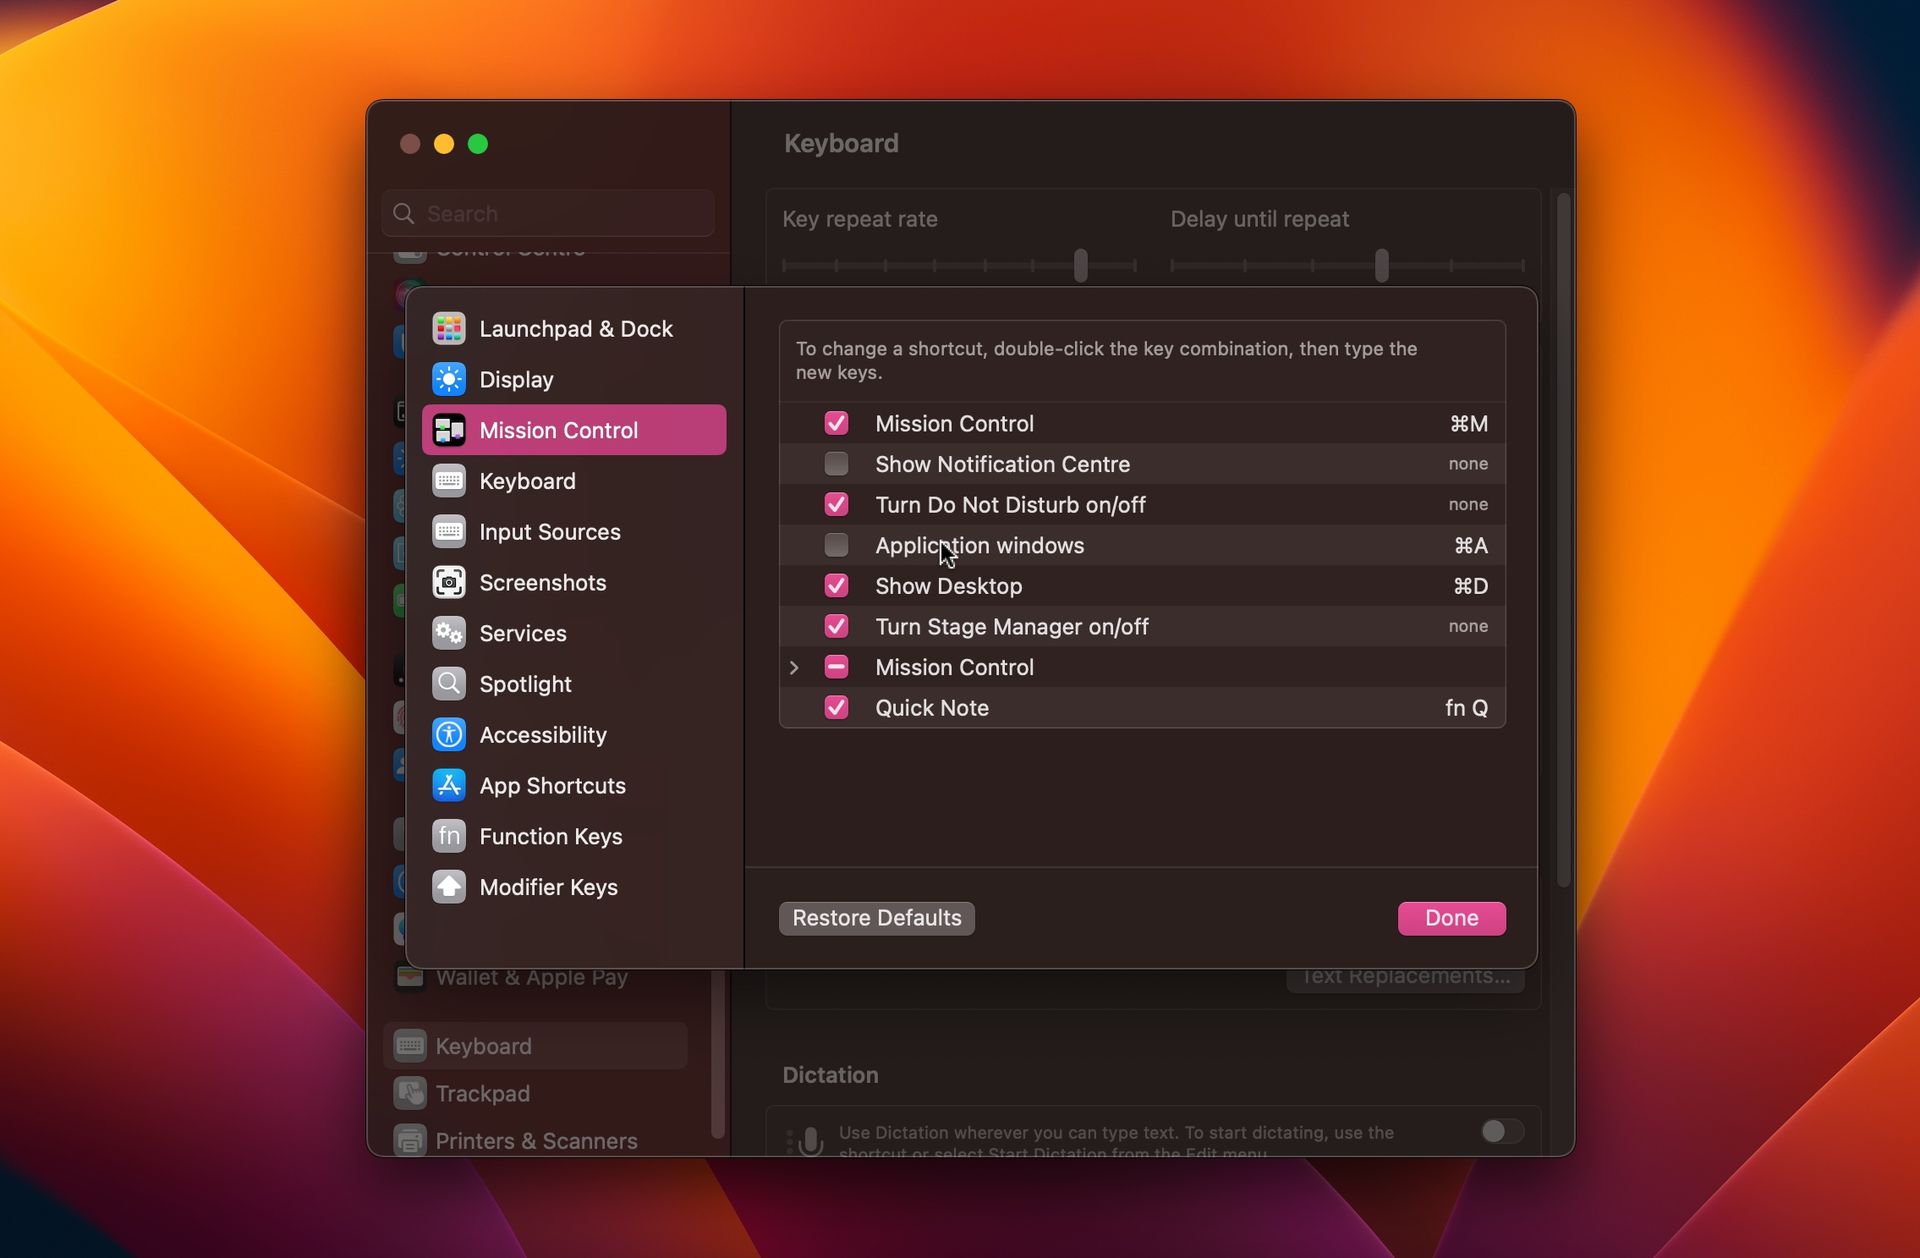Viewport: 1920px width, 1258px height.
Task: Select the Spotlight magnifier icon
Action: pyautogui.click(x=449, y=683)
